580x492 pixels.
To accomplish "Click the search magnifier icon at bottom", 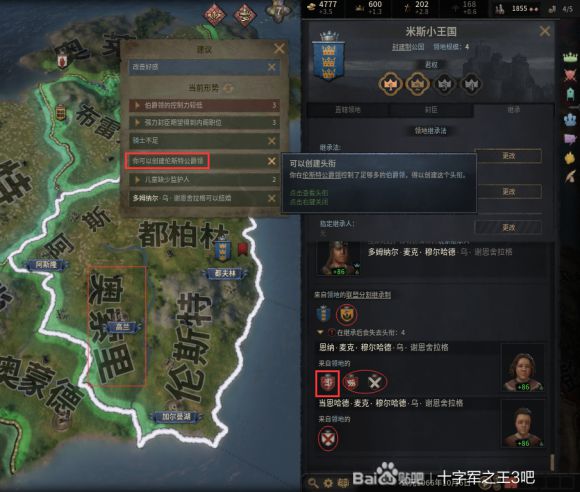I will point(313,483).
